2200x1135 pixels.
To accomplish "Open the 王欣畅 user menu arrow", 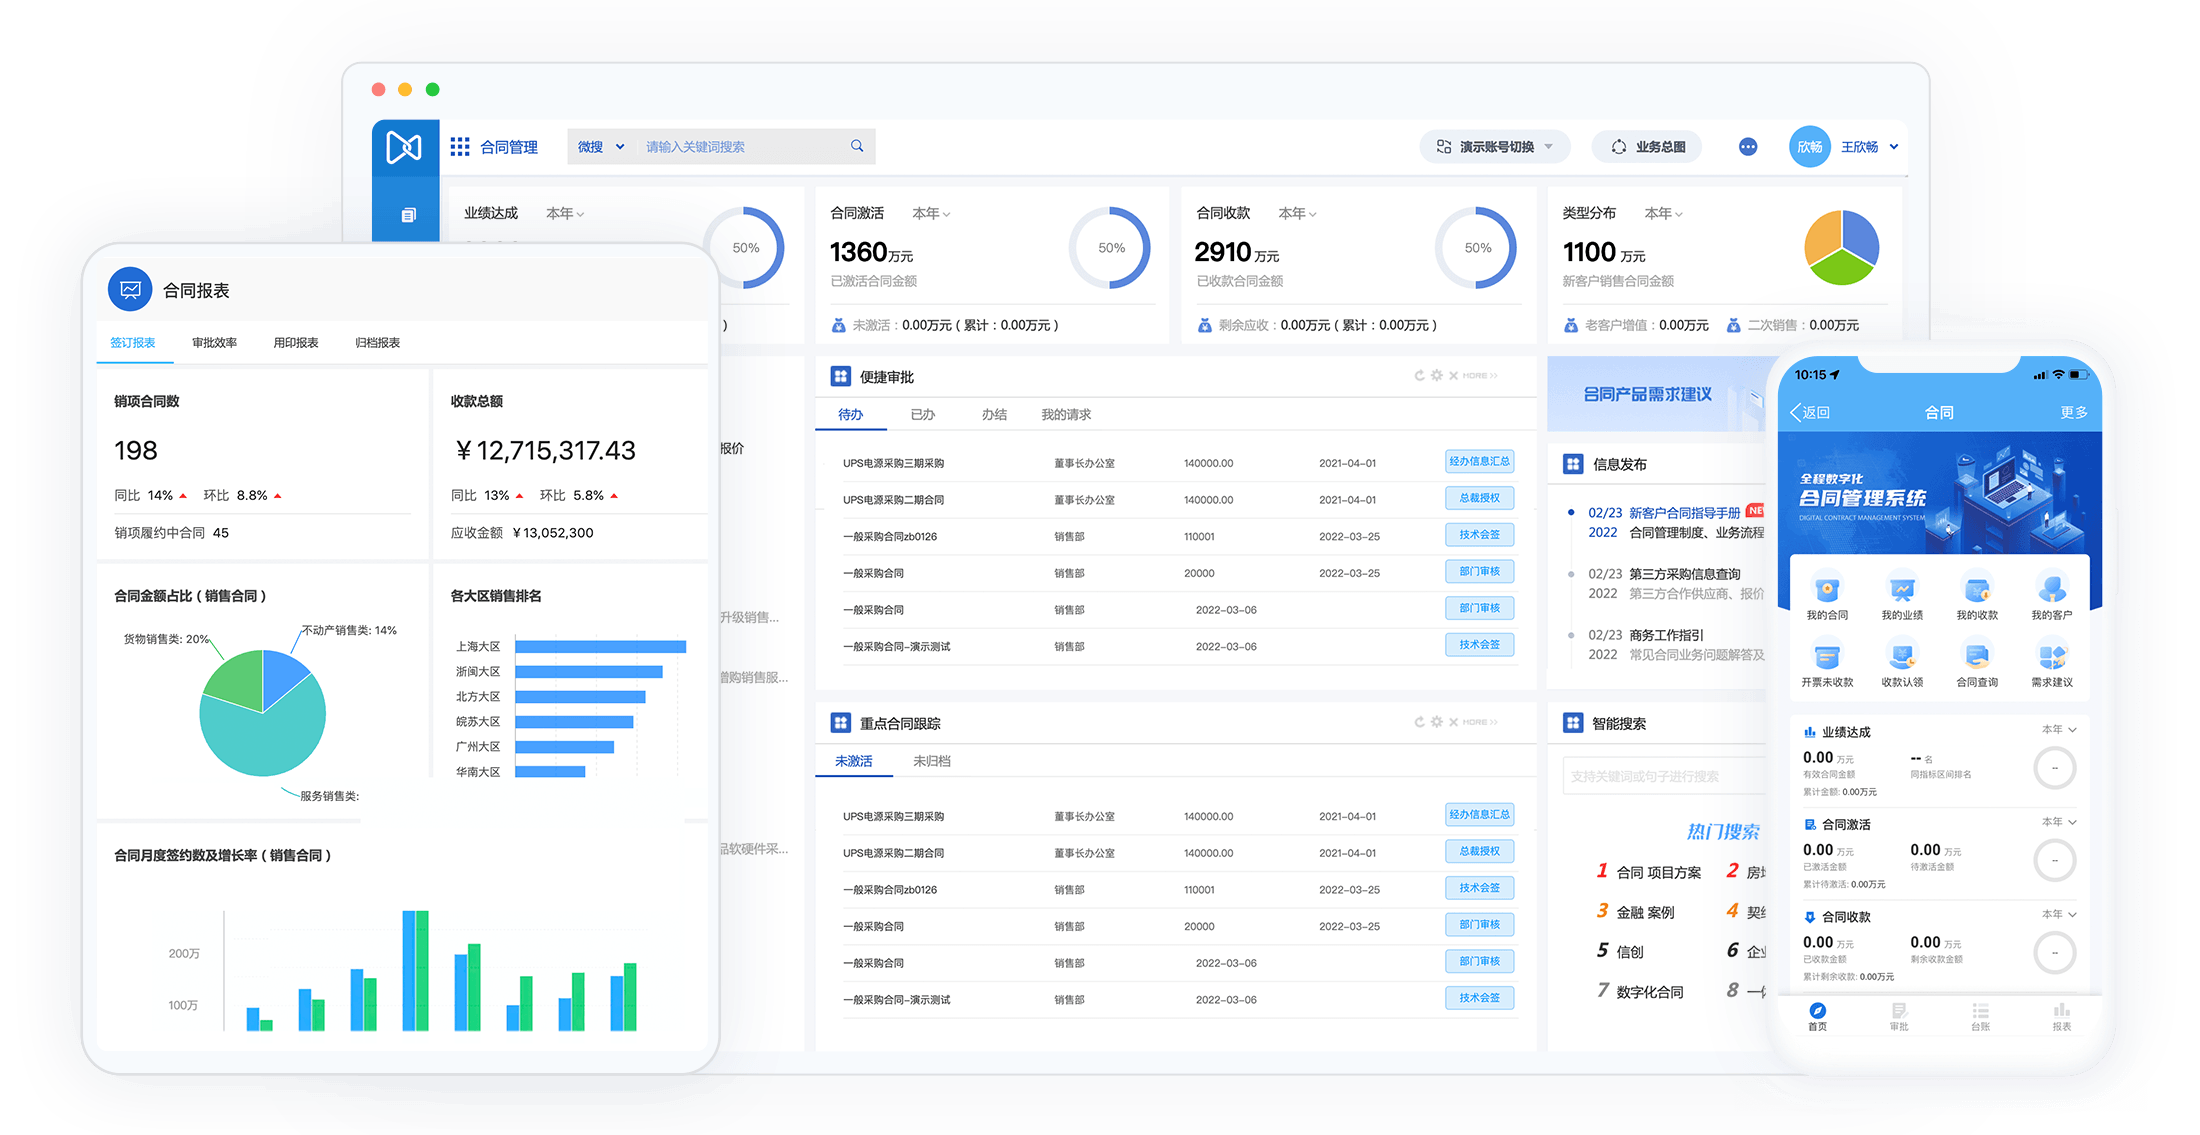I will [1894, 147].
